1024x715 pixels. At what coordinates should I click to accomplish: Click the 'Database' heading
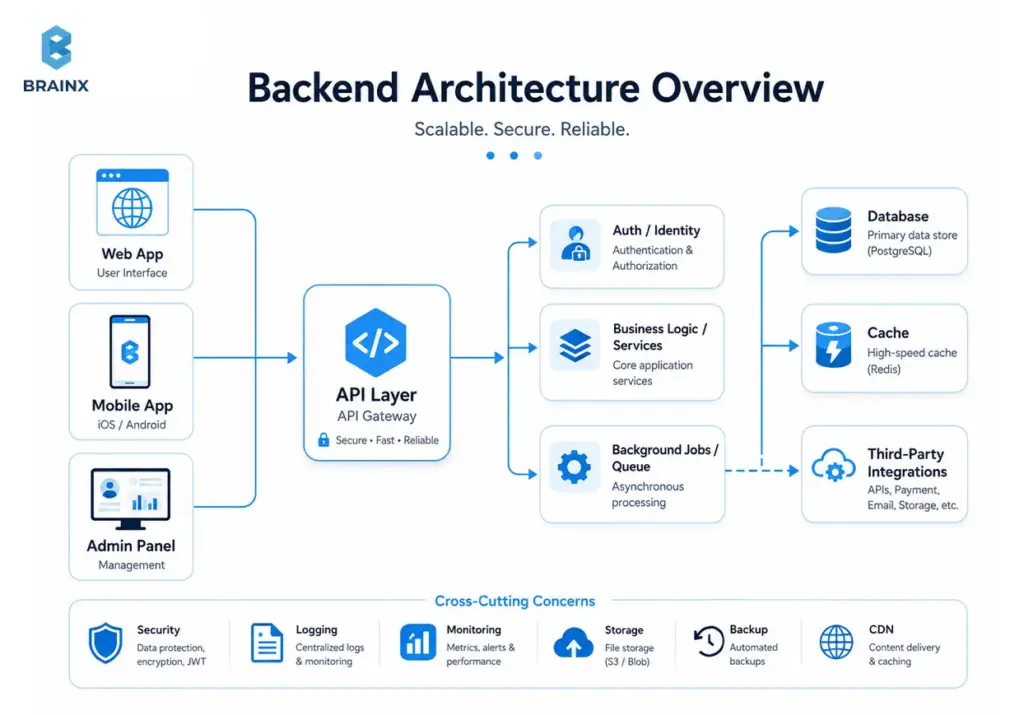click(898, 216)
